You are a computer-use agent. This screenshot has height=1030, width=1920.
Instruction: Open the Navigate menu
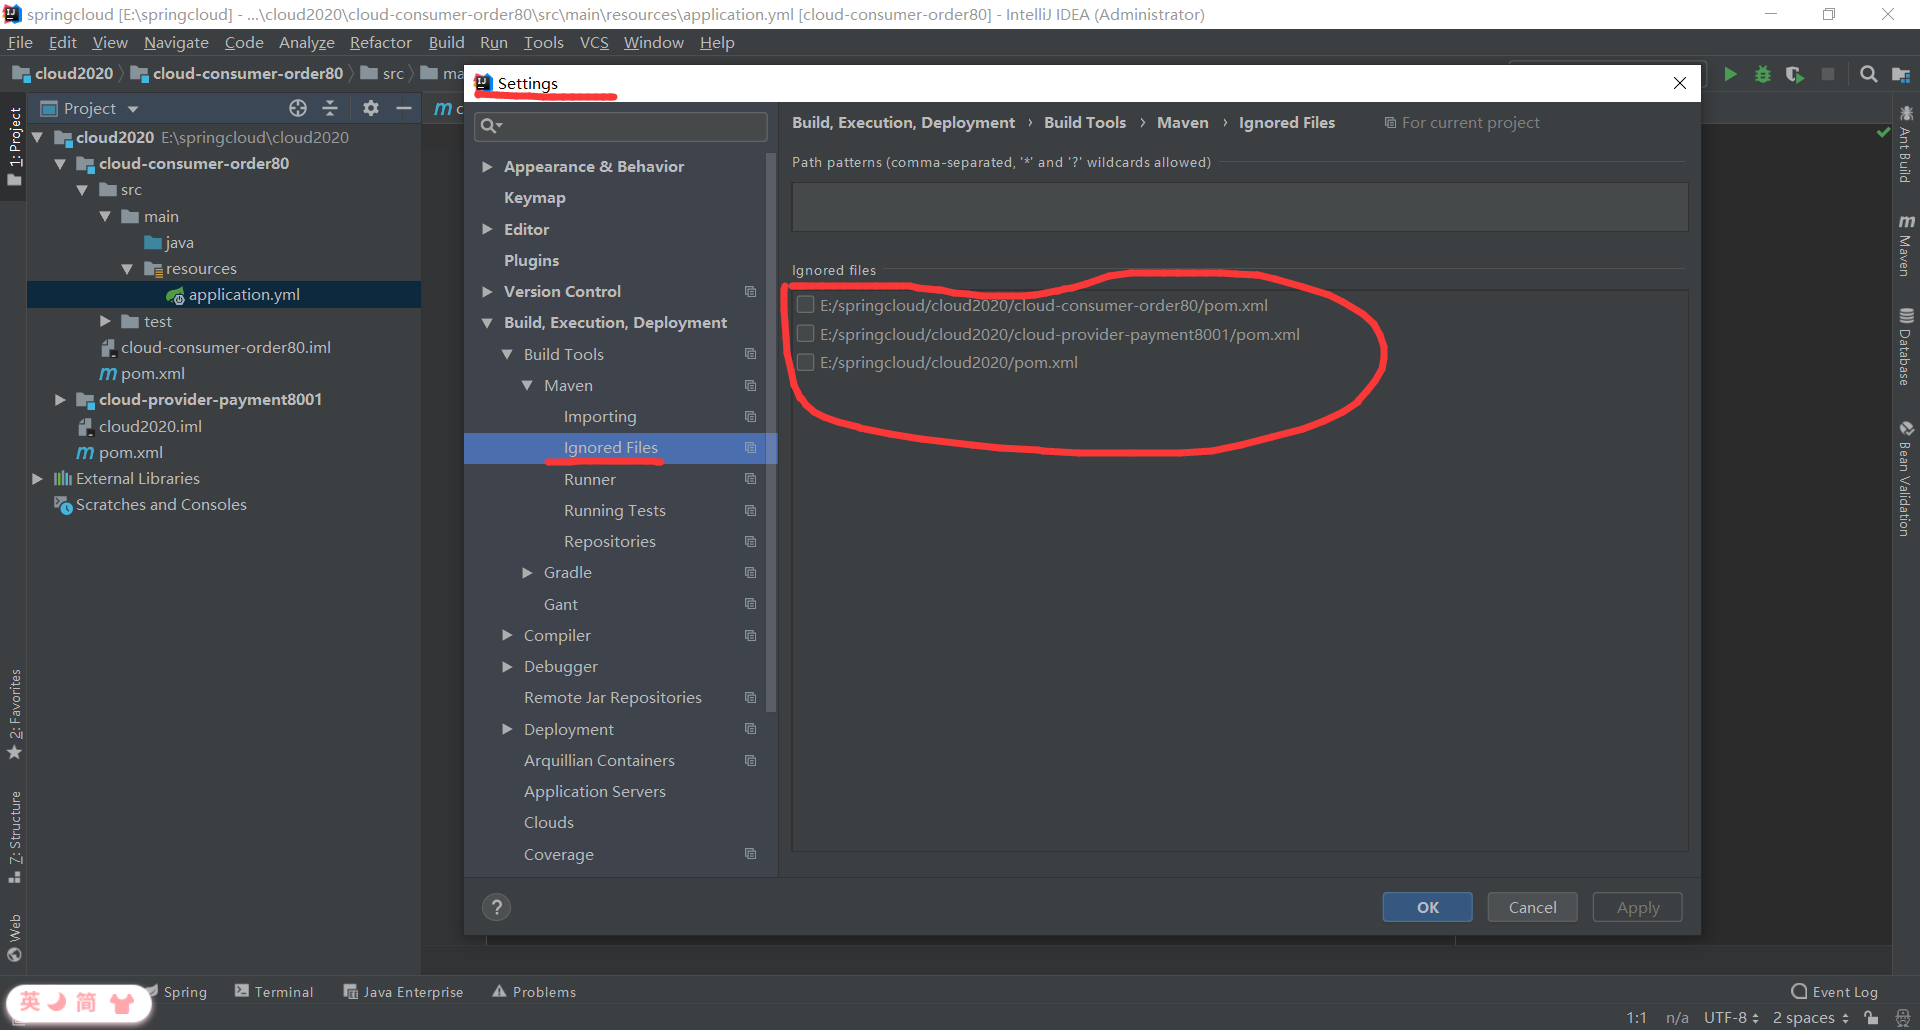point(176,43)
